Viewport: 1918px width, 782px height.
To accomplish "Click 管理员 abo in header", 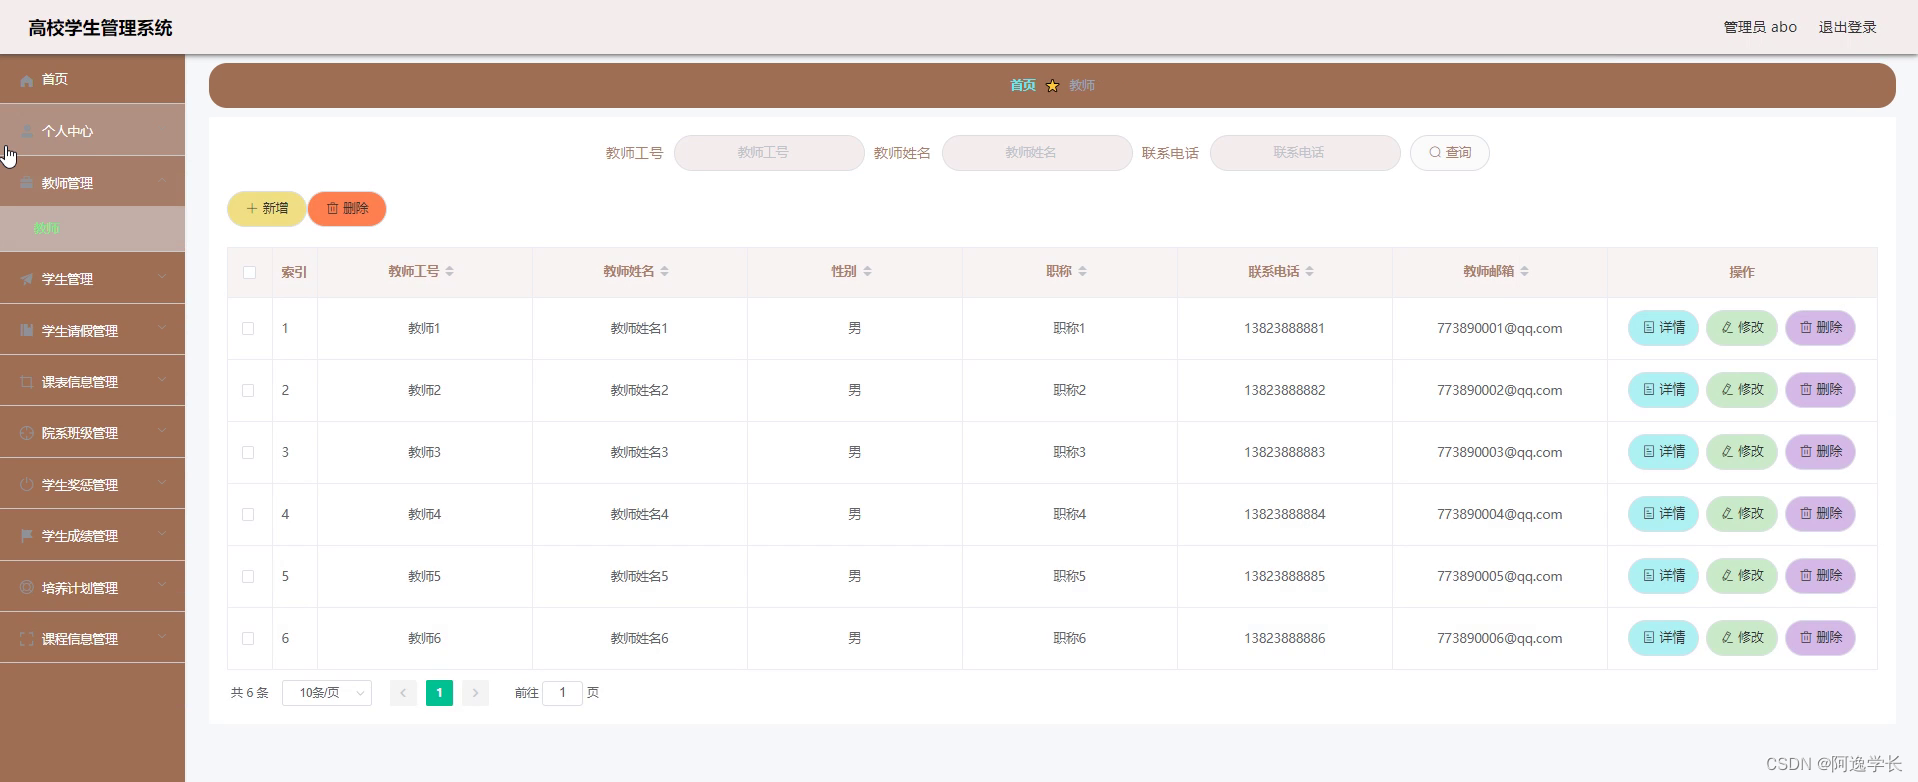I will pyautogui.click(x=1760, y=27).
